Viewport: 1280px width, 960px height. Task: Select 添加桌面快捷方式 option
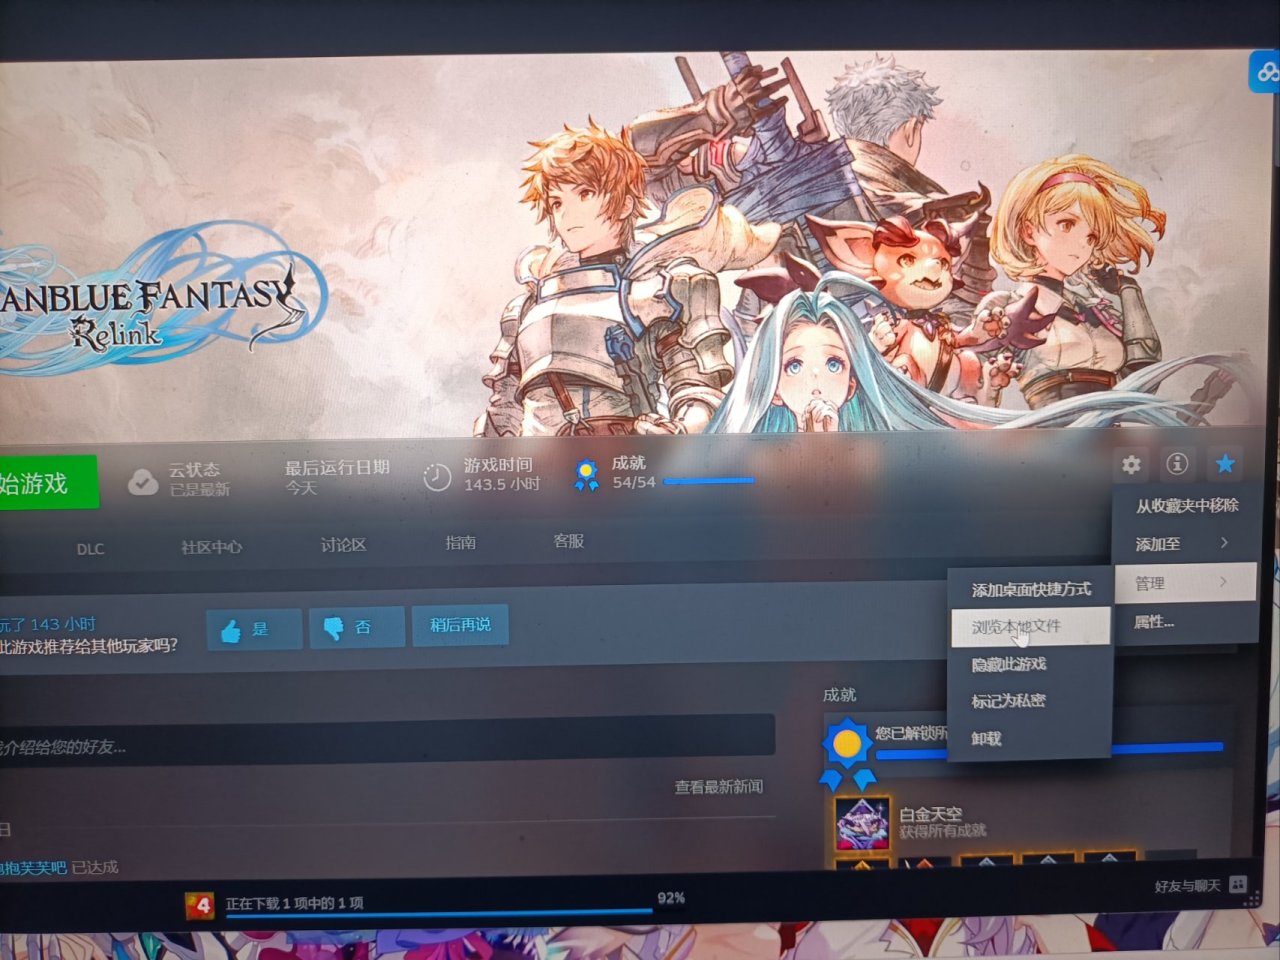pos(1030,590)
